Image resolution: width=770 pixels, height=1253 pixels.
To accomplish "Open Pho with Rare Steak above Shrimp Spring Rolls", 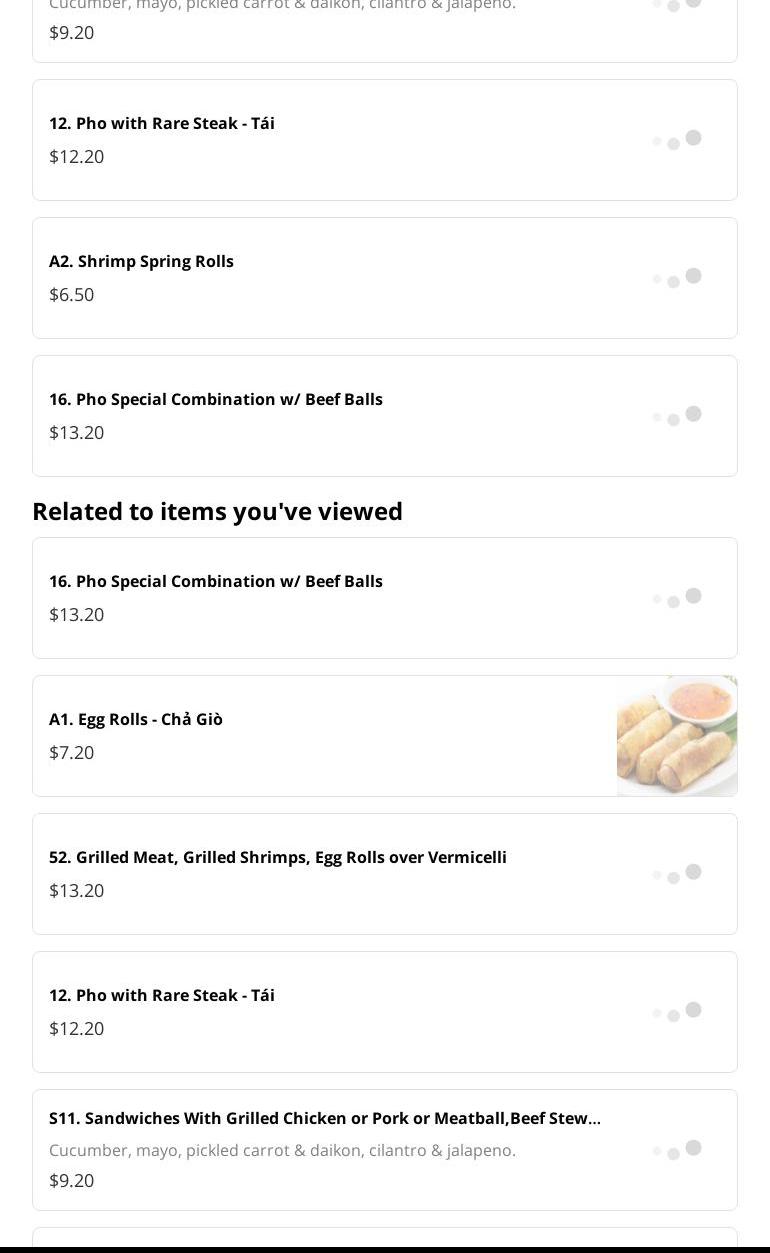I will 161,123.
